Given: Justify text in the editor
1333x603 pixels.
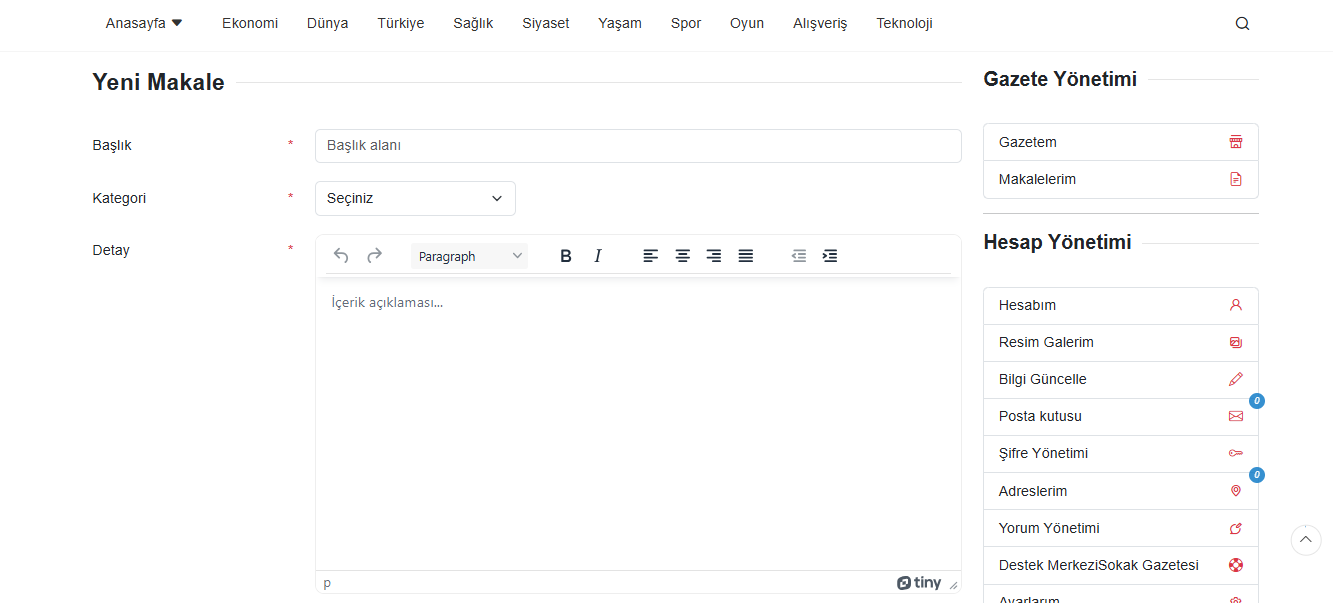Looking at the screenshot, I should click(746, 256).
